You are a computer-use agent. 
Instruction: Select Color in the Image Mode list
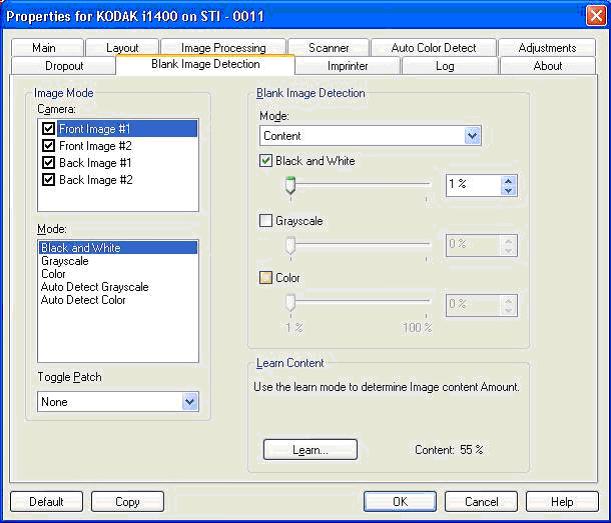point(118,274)
